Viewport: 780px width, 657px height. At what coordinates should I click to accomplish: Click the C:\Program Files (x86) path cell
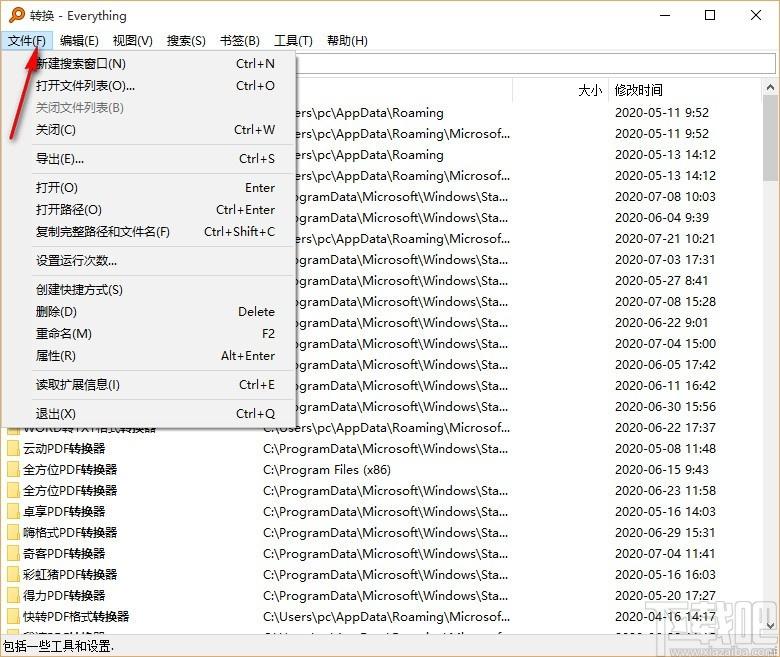[x=327, y=469]
